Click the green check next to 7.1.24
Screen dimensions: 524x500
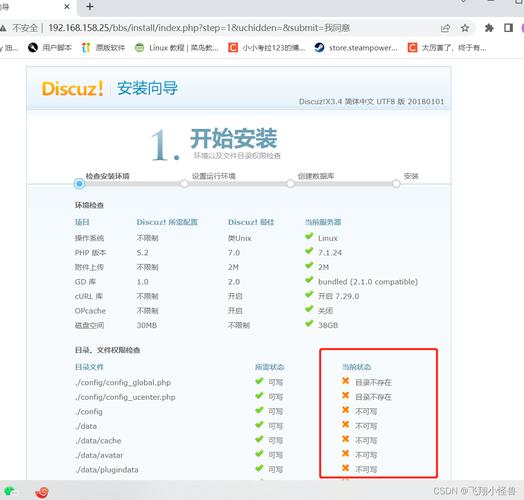pyautogui.click(x=309, y=251)
